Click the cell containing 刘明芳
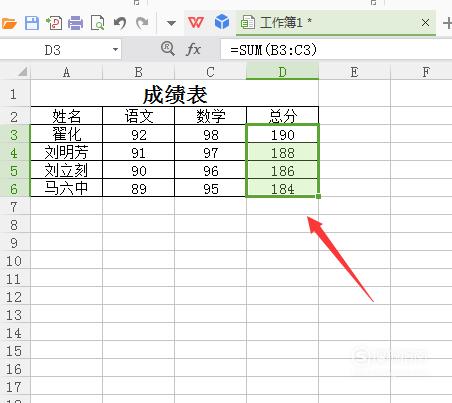 click(66, 152)
